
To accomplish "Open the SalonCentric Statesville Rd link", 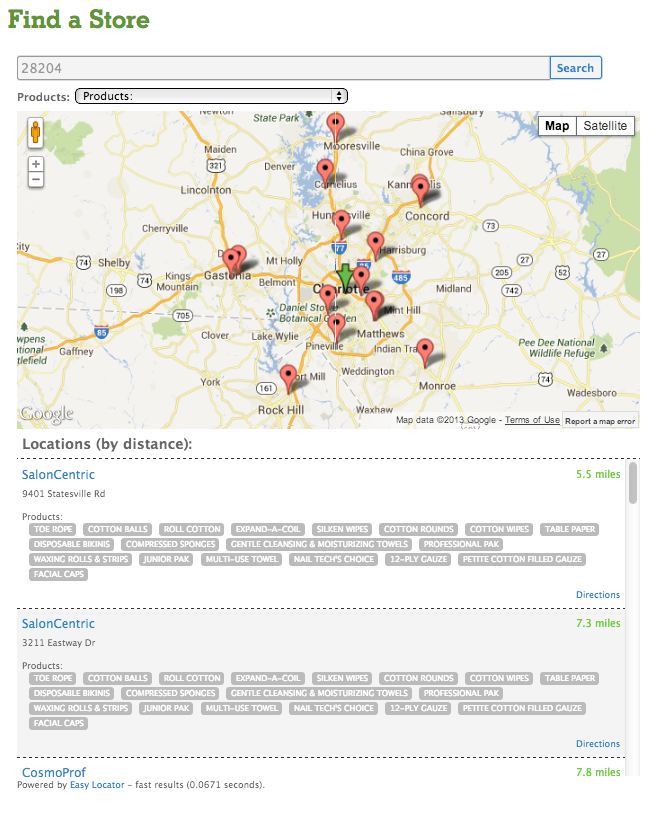I will click(x=58, y=474).
